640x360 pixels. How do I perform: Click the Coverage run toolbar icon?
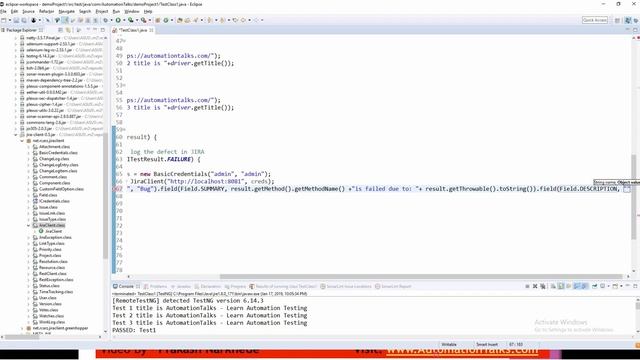[x=131, y=20]
